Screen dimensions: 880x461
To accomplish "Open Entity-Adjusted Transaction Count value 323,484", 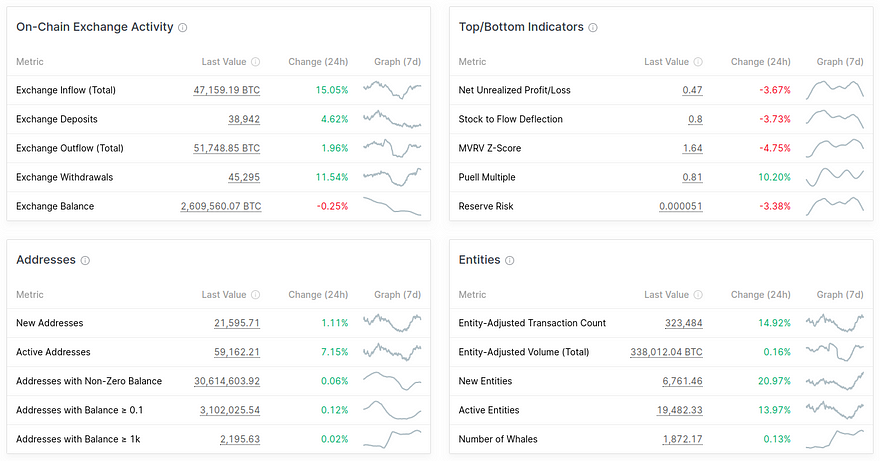I will tap(684, 323).
